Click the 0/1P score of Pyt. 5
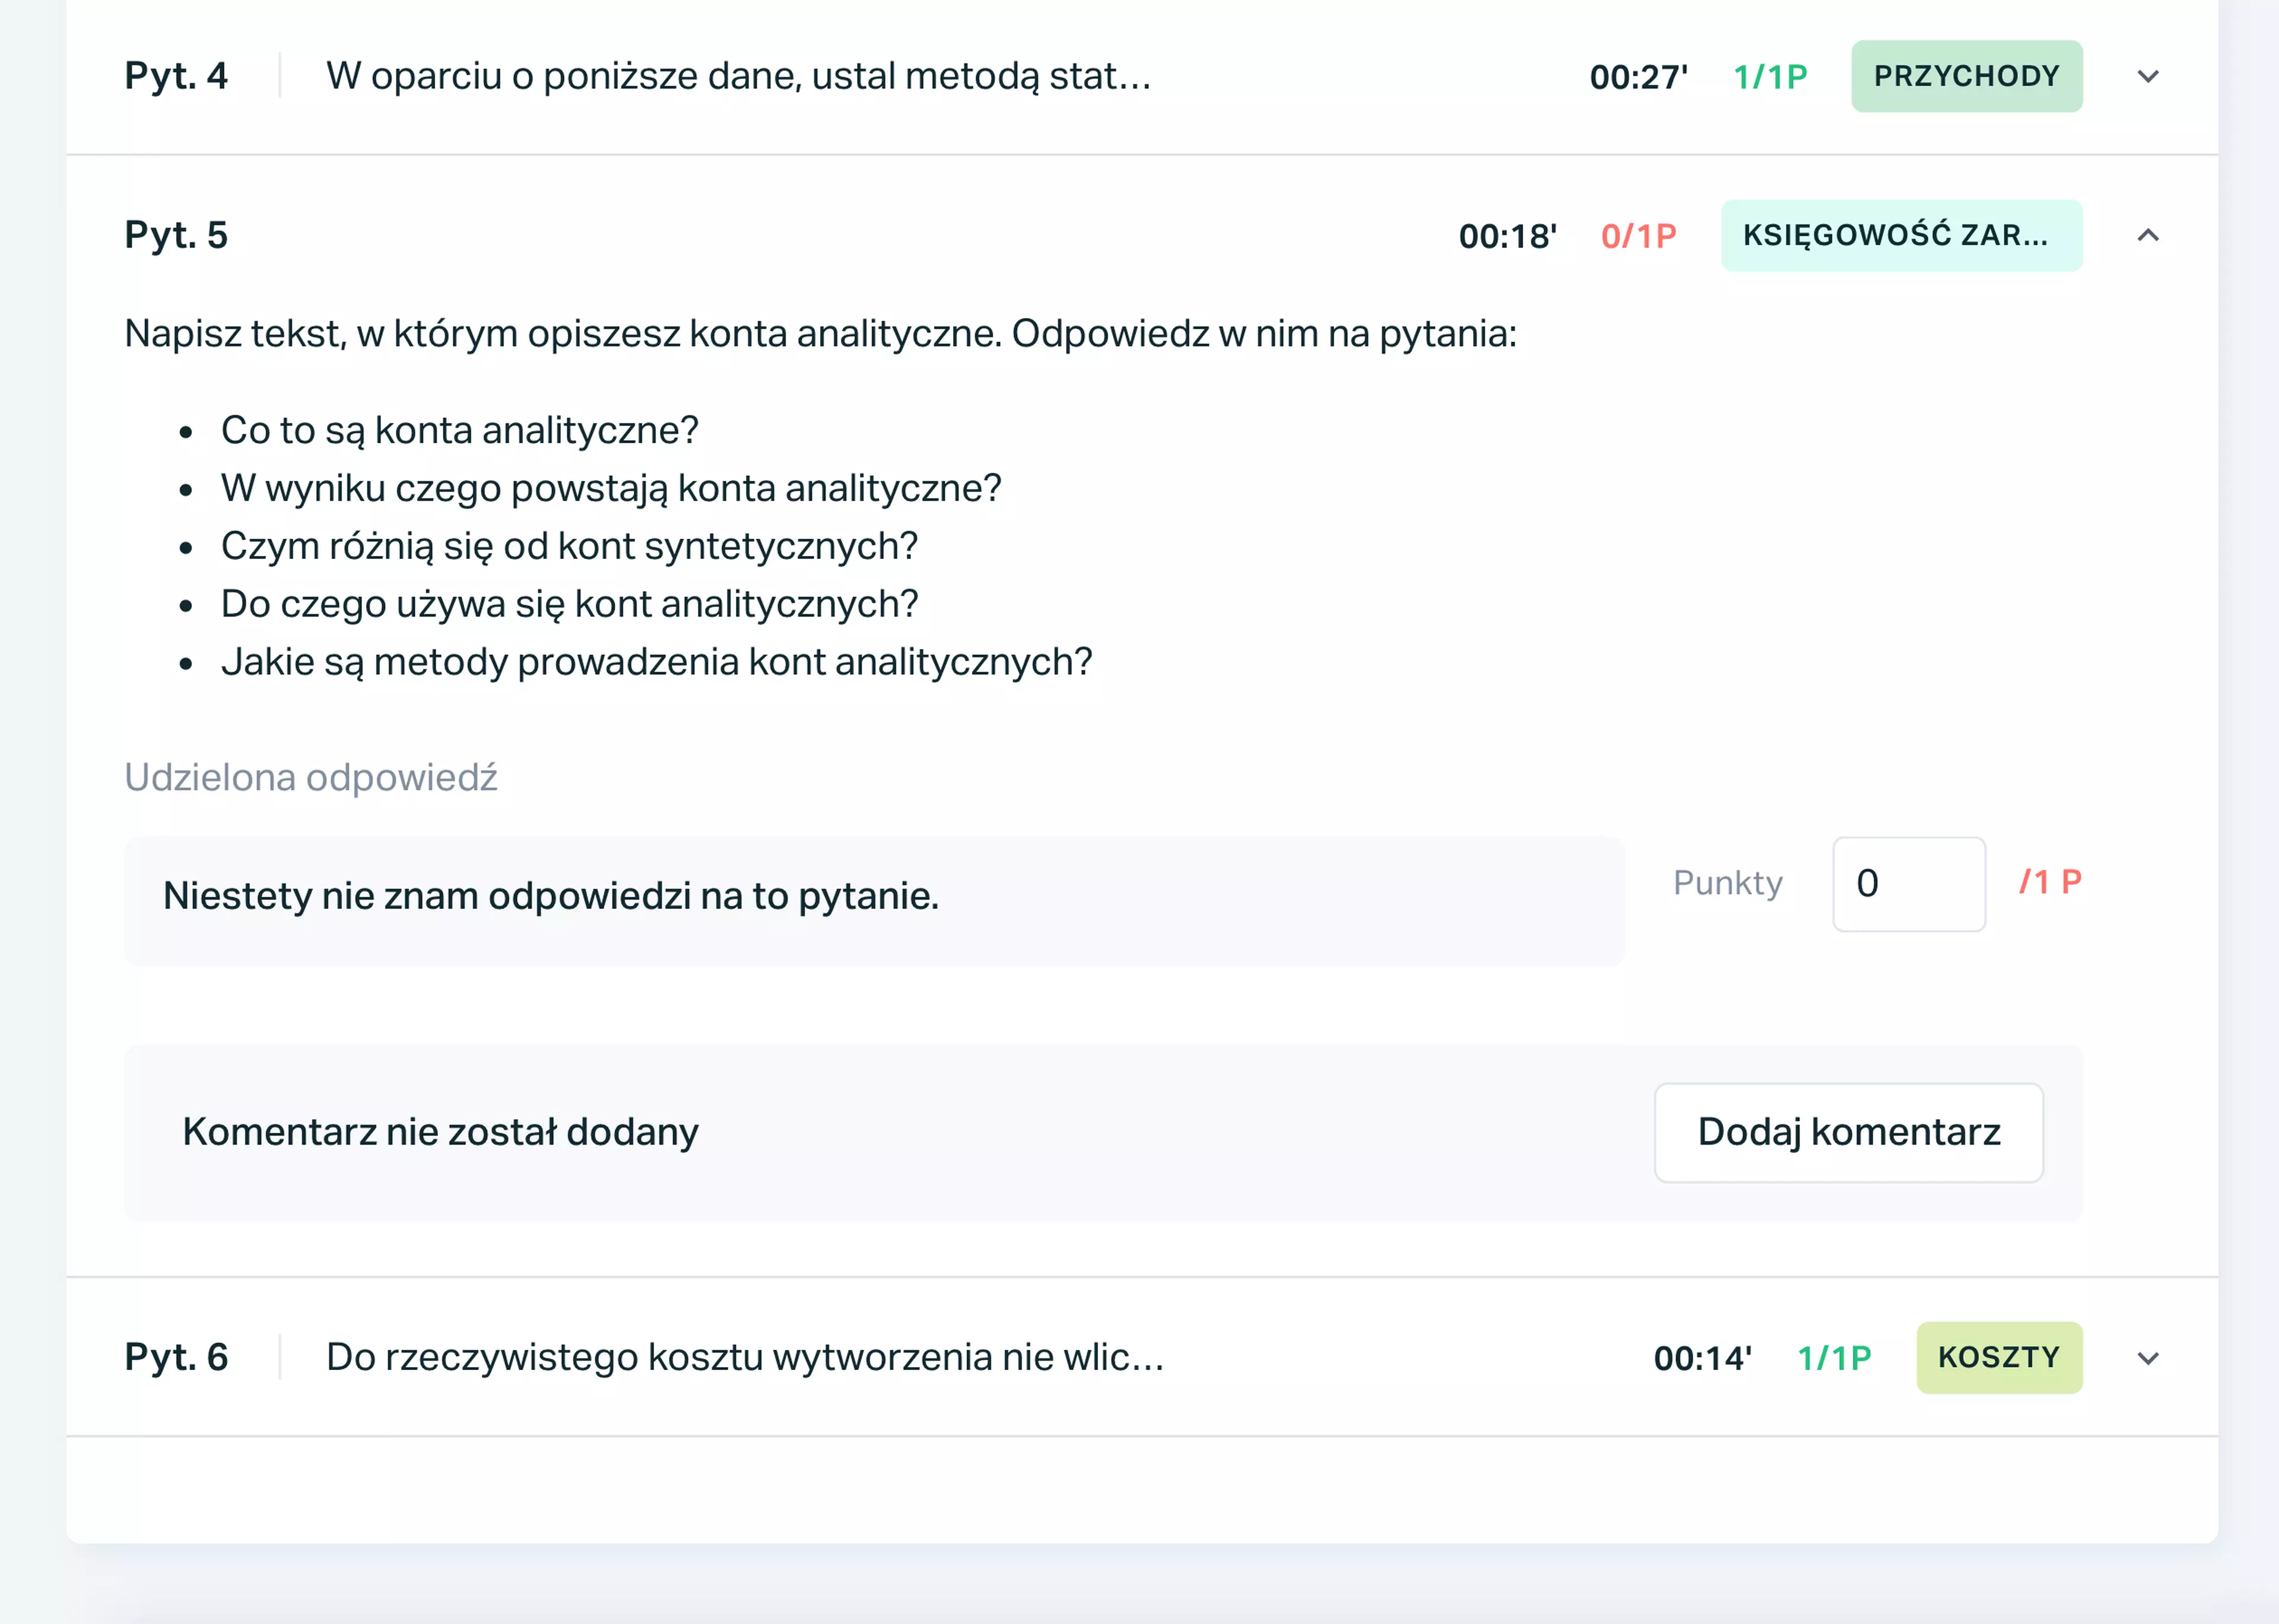2279x1624 pixels. 1638,236
